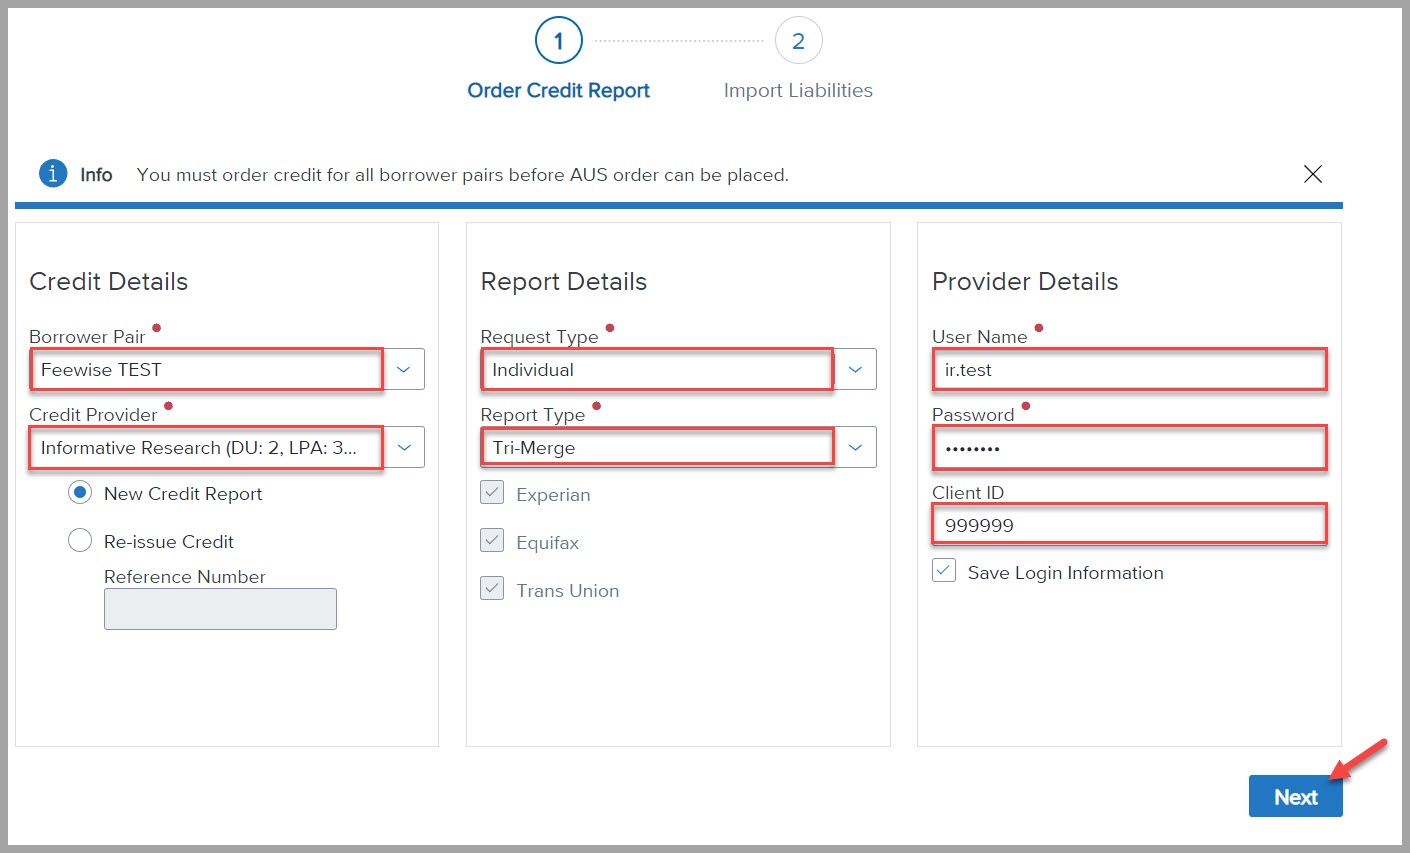This screenshot has width=1410, height=853.
Task: Click the Re-issue Credit label text
Action: pyautogui.click(x=169, y=542)
